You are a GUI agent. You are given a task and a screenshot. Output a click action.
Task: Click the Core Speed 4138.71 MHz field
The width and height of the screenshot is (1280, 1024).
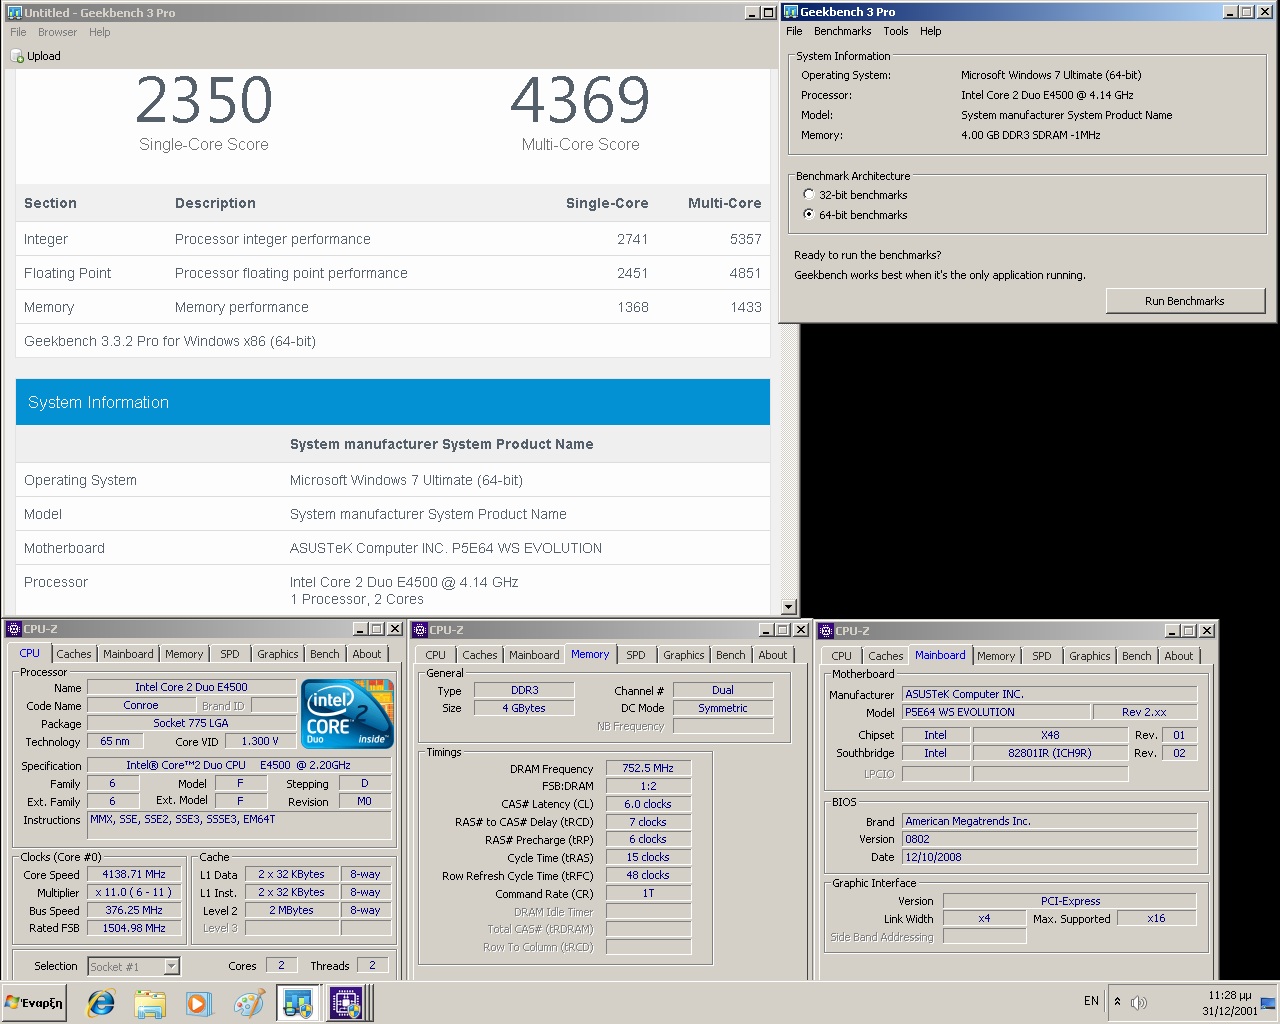point(134,874)
